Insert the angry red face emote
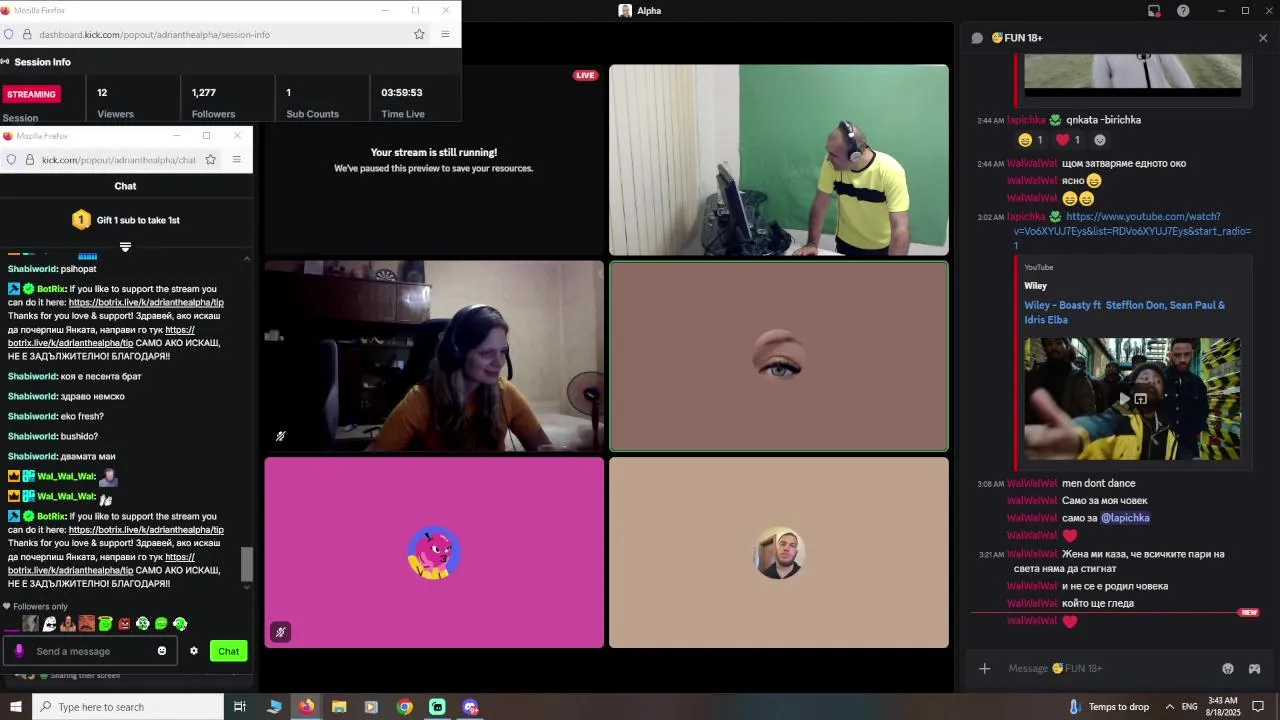This screenshot has width=1280, height=720. 124,624
